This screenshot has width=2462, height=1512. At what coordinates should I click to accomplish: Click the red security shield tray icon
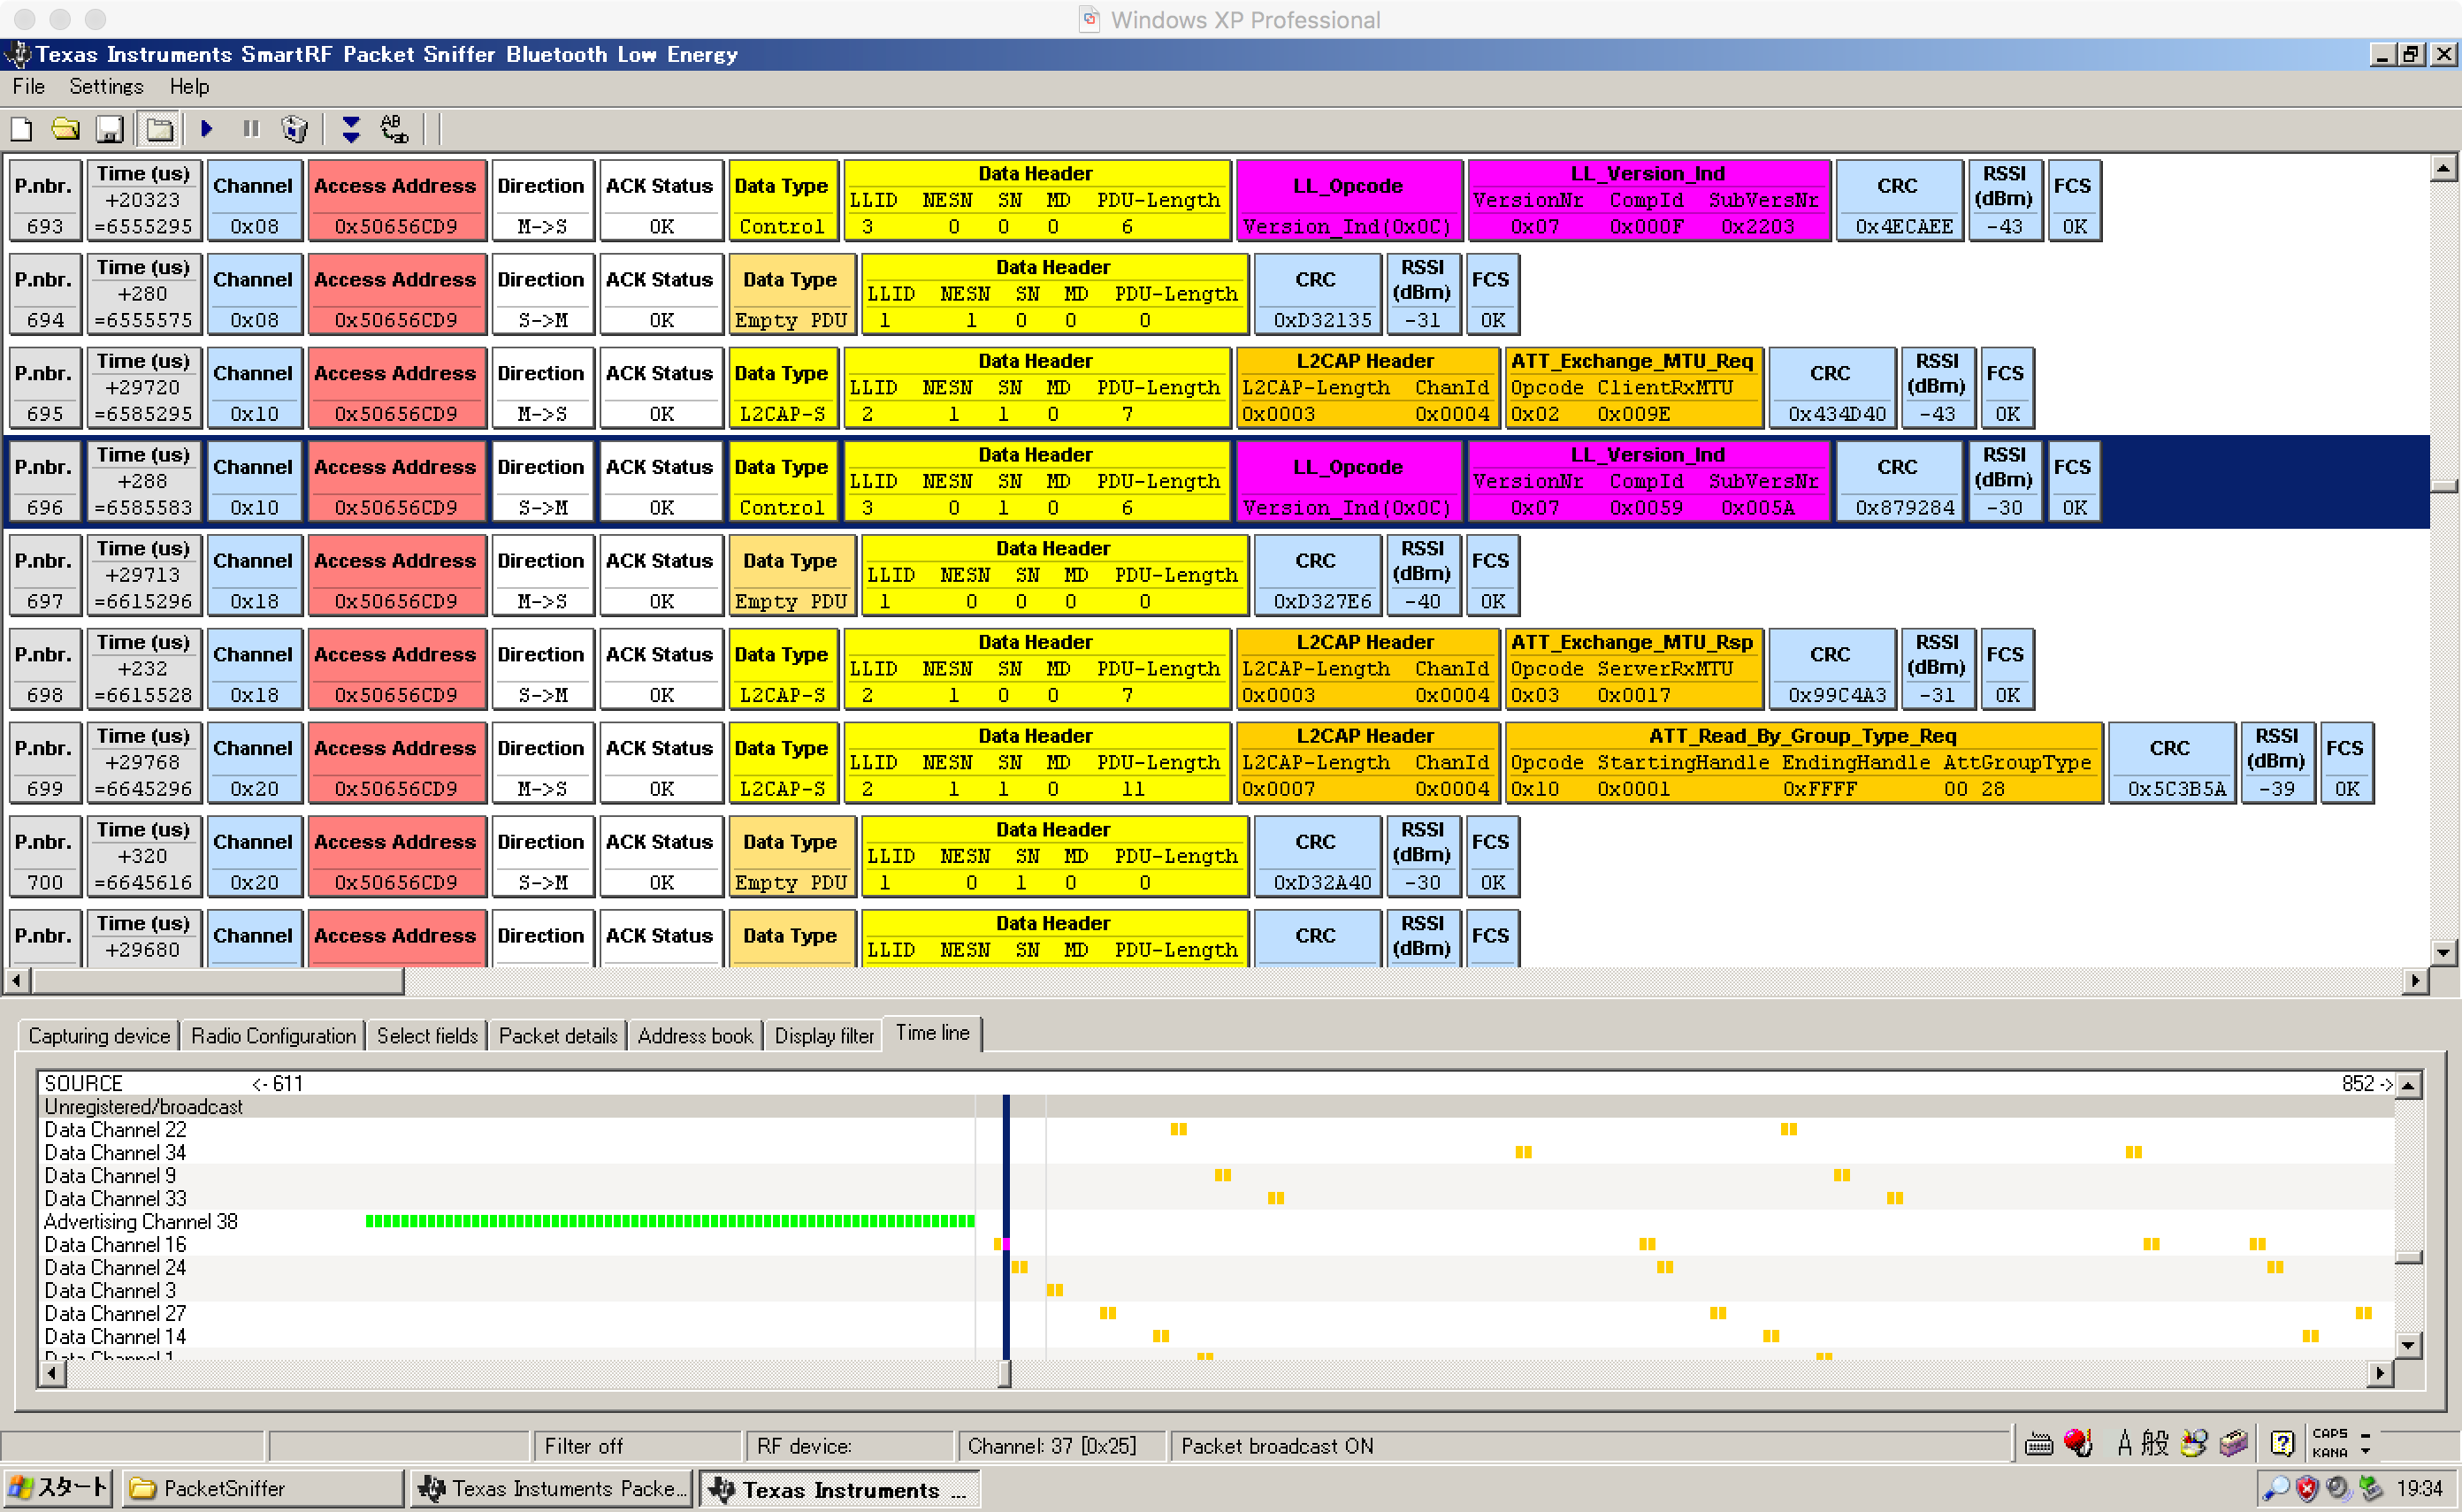click(2307, 1489)
